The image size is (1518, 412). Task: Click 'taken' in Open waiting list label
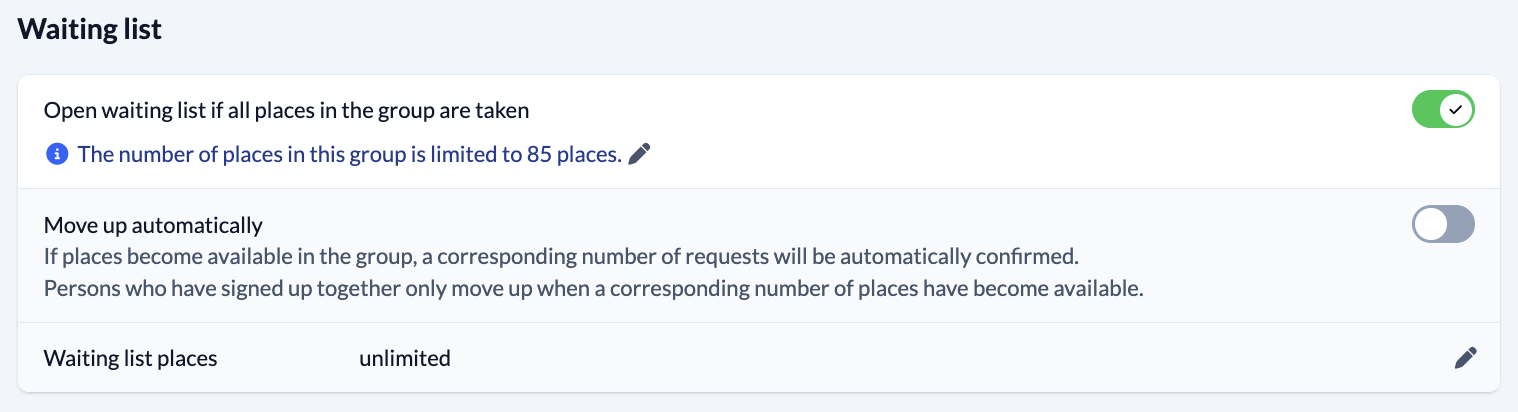[504, 110]
